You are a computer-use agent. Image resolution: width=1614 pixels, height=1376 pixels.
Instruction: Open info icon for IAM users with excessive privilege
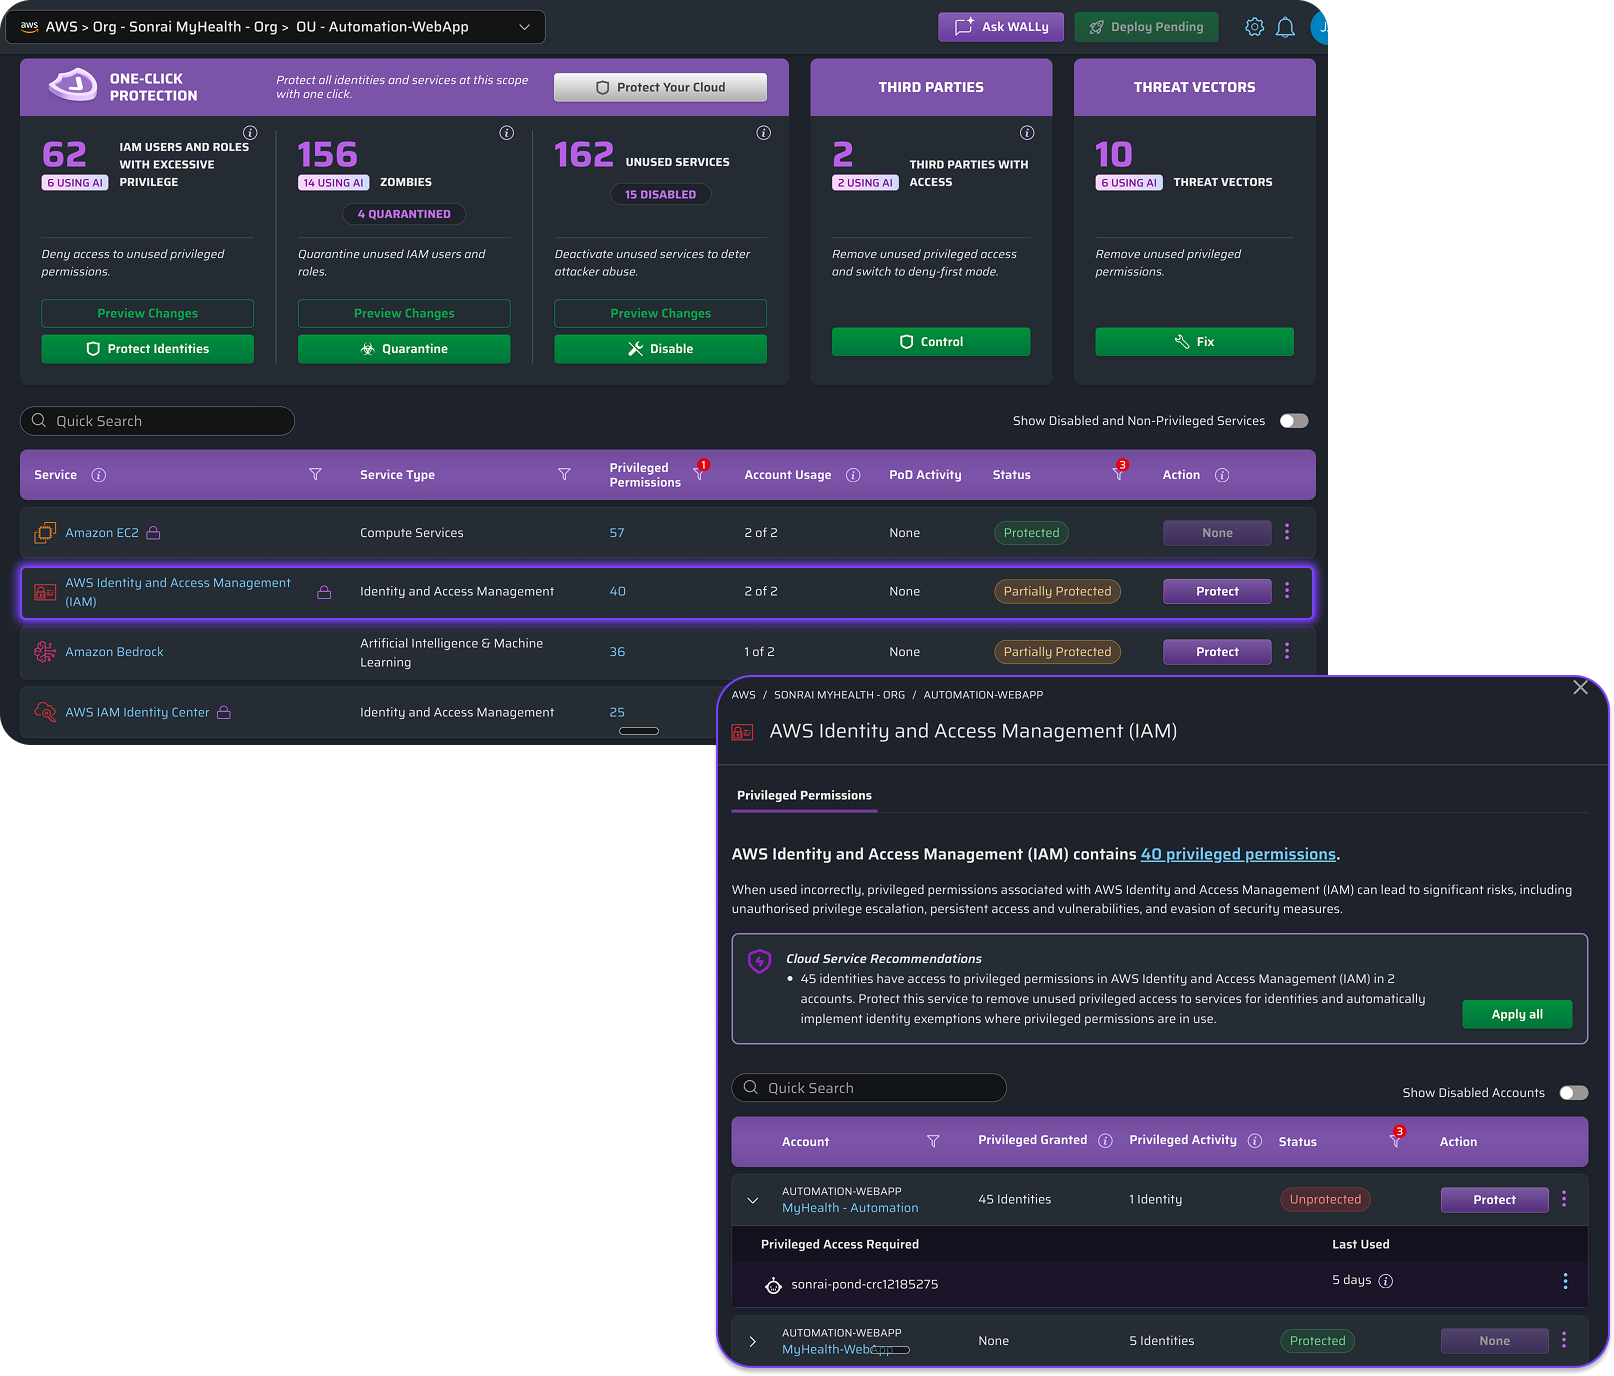click(x=250, y=133)
